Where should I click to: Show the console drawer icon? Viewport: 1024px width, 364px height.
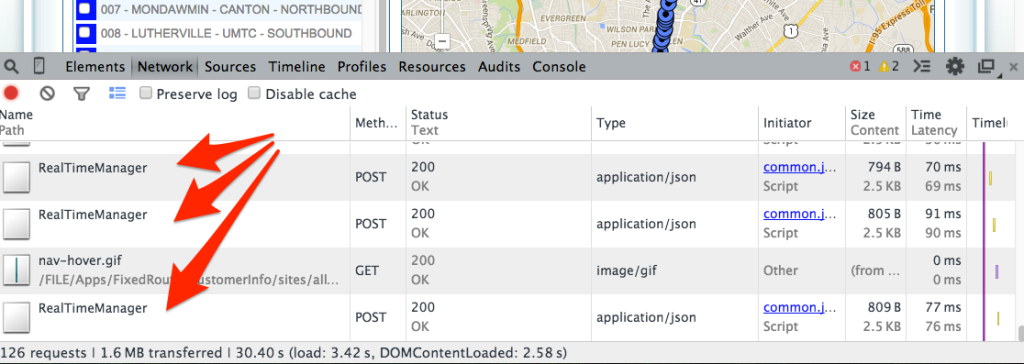coord(921,67)
